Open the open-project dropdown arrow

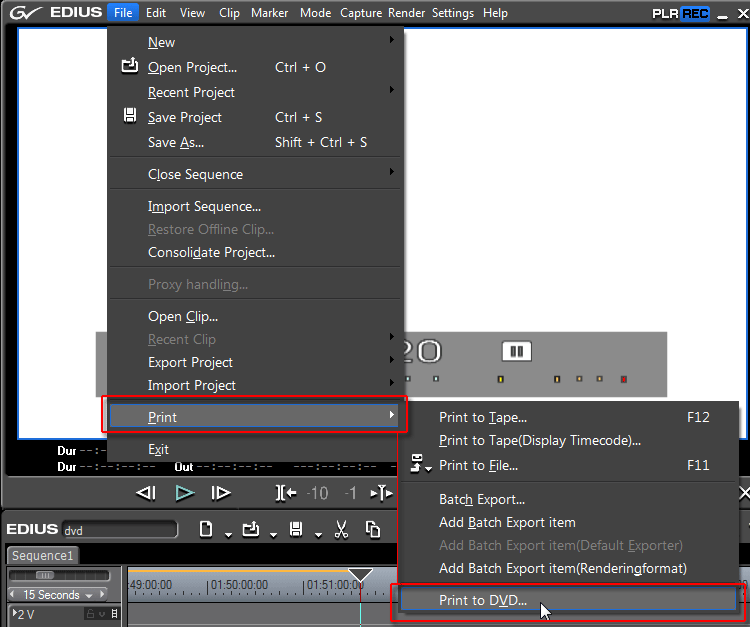pos(273,535)
